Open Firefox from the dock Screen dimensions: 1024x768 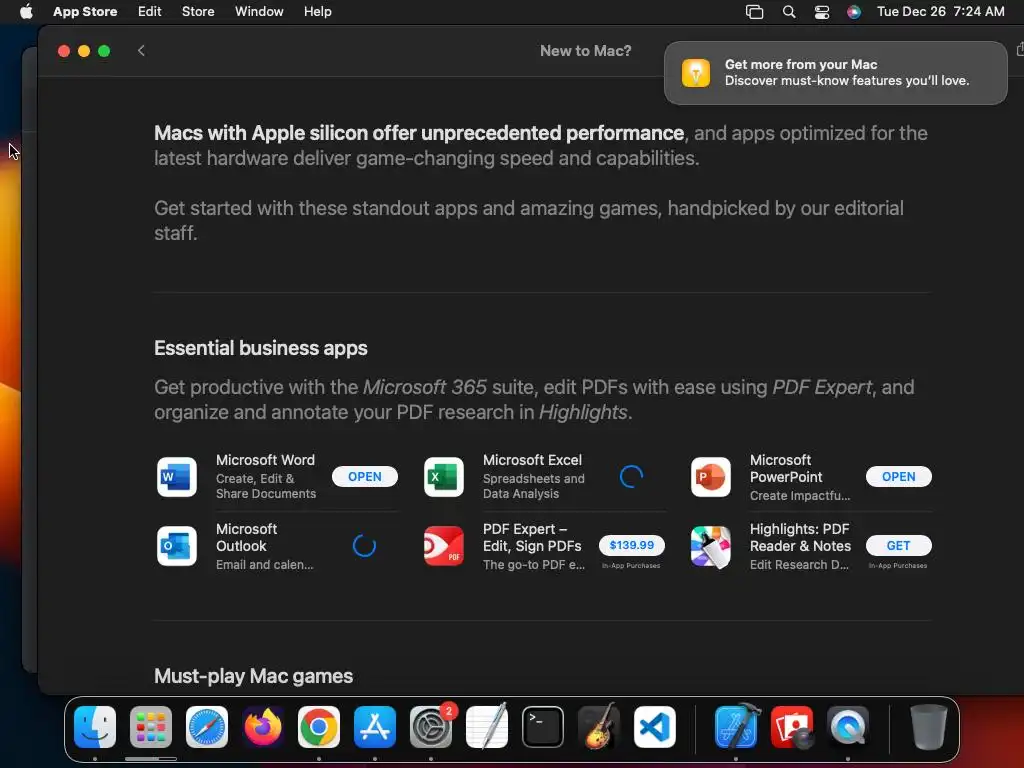[x=263, y=727]
